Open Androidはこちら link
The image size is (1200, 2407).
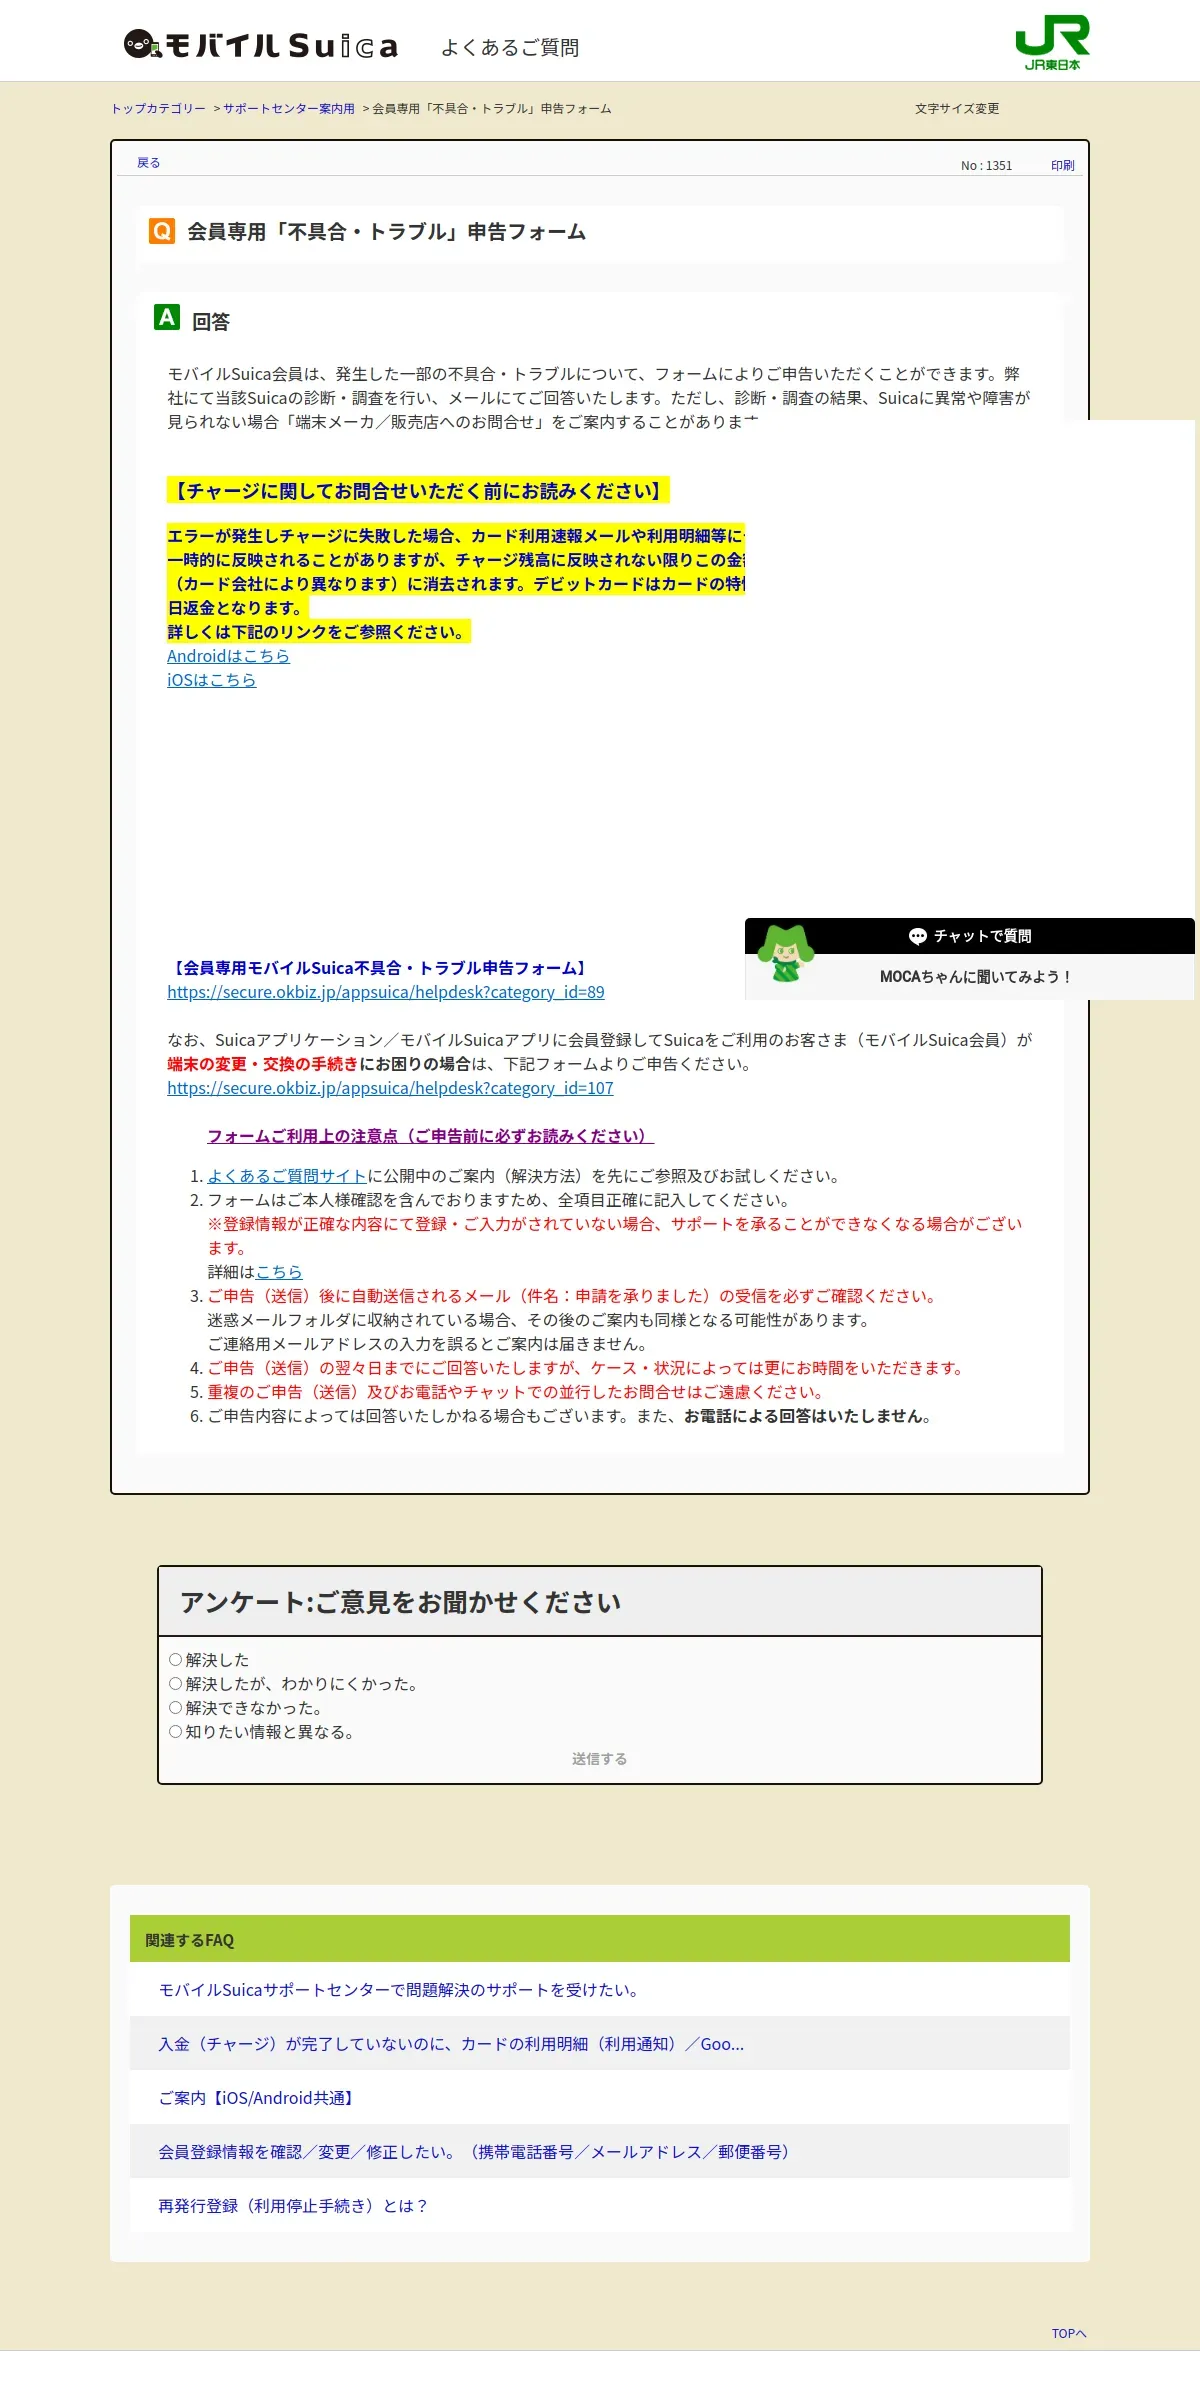[x=228, y=656]
